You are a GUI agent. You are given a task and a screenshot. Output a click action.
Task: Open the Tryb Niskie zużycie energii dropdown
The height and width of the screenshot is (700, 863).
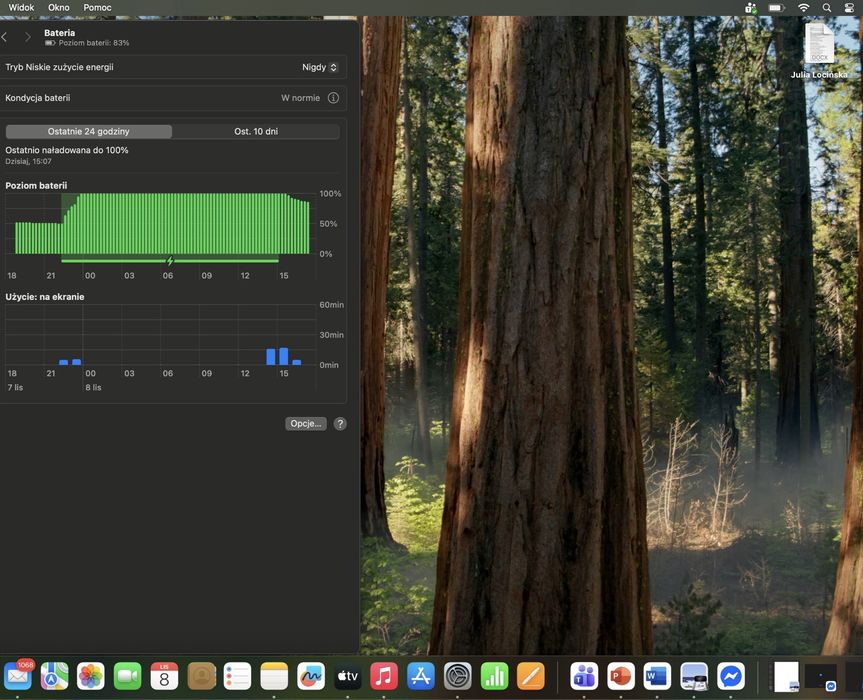pyautogui.click(x=319, y=67)
